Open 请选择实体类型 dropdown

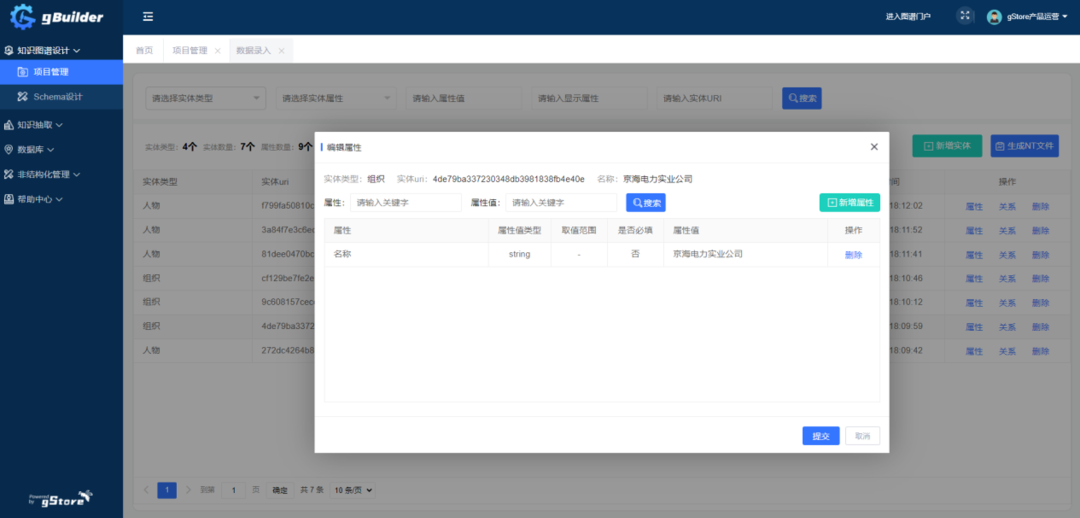206,99
